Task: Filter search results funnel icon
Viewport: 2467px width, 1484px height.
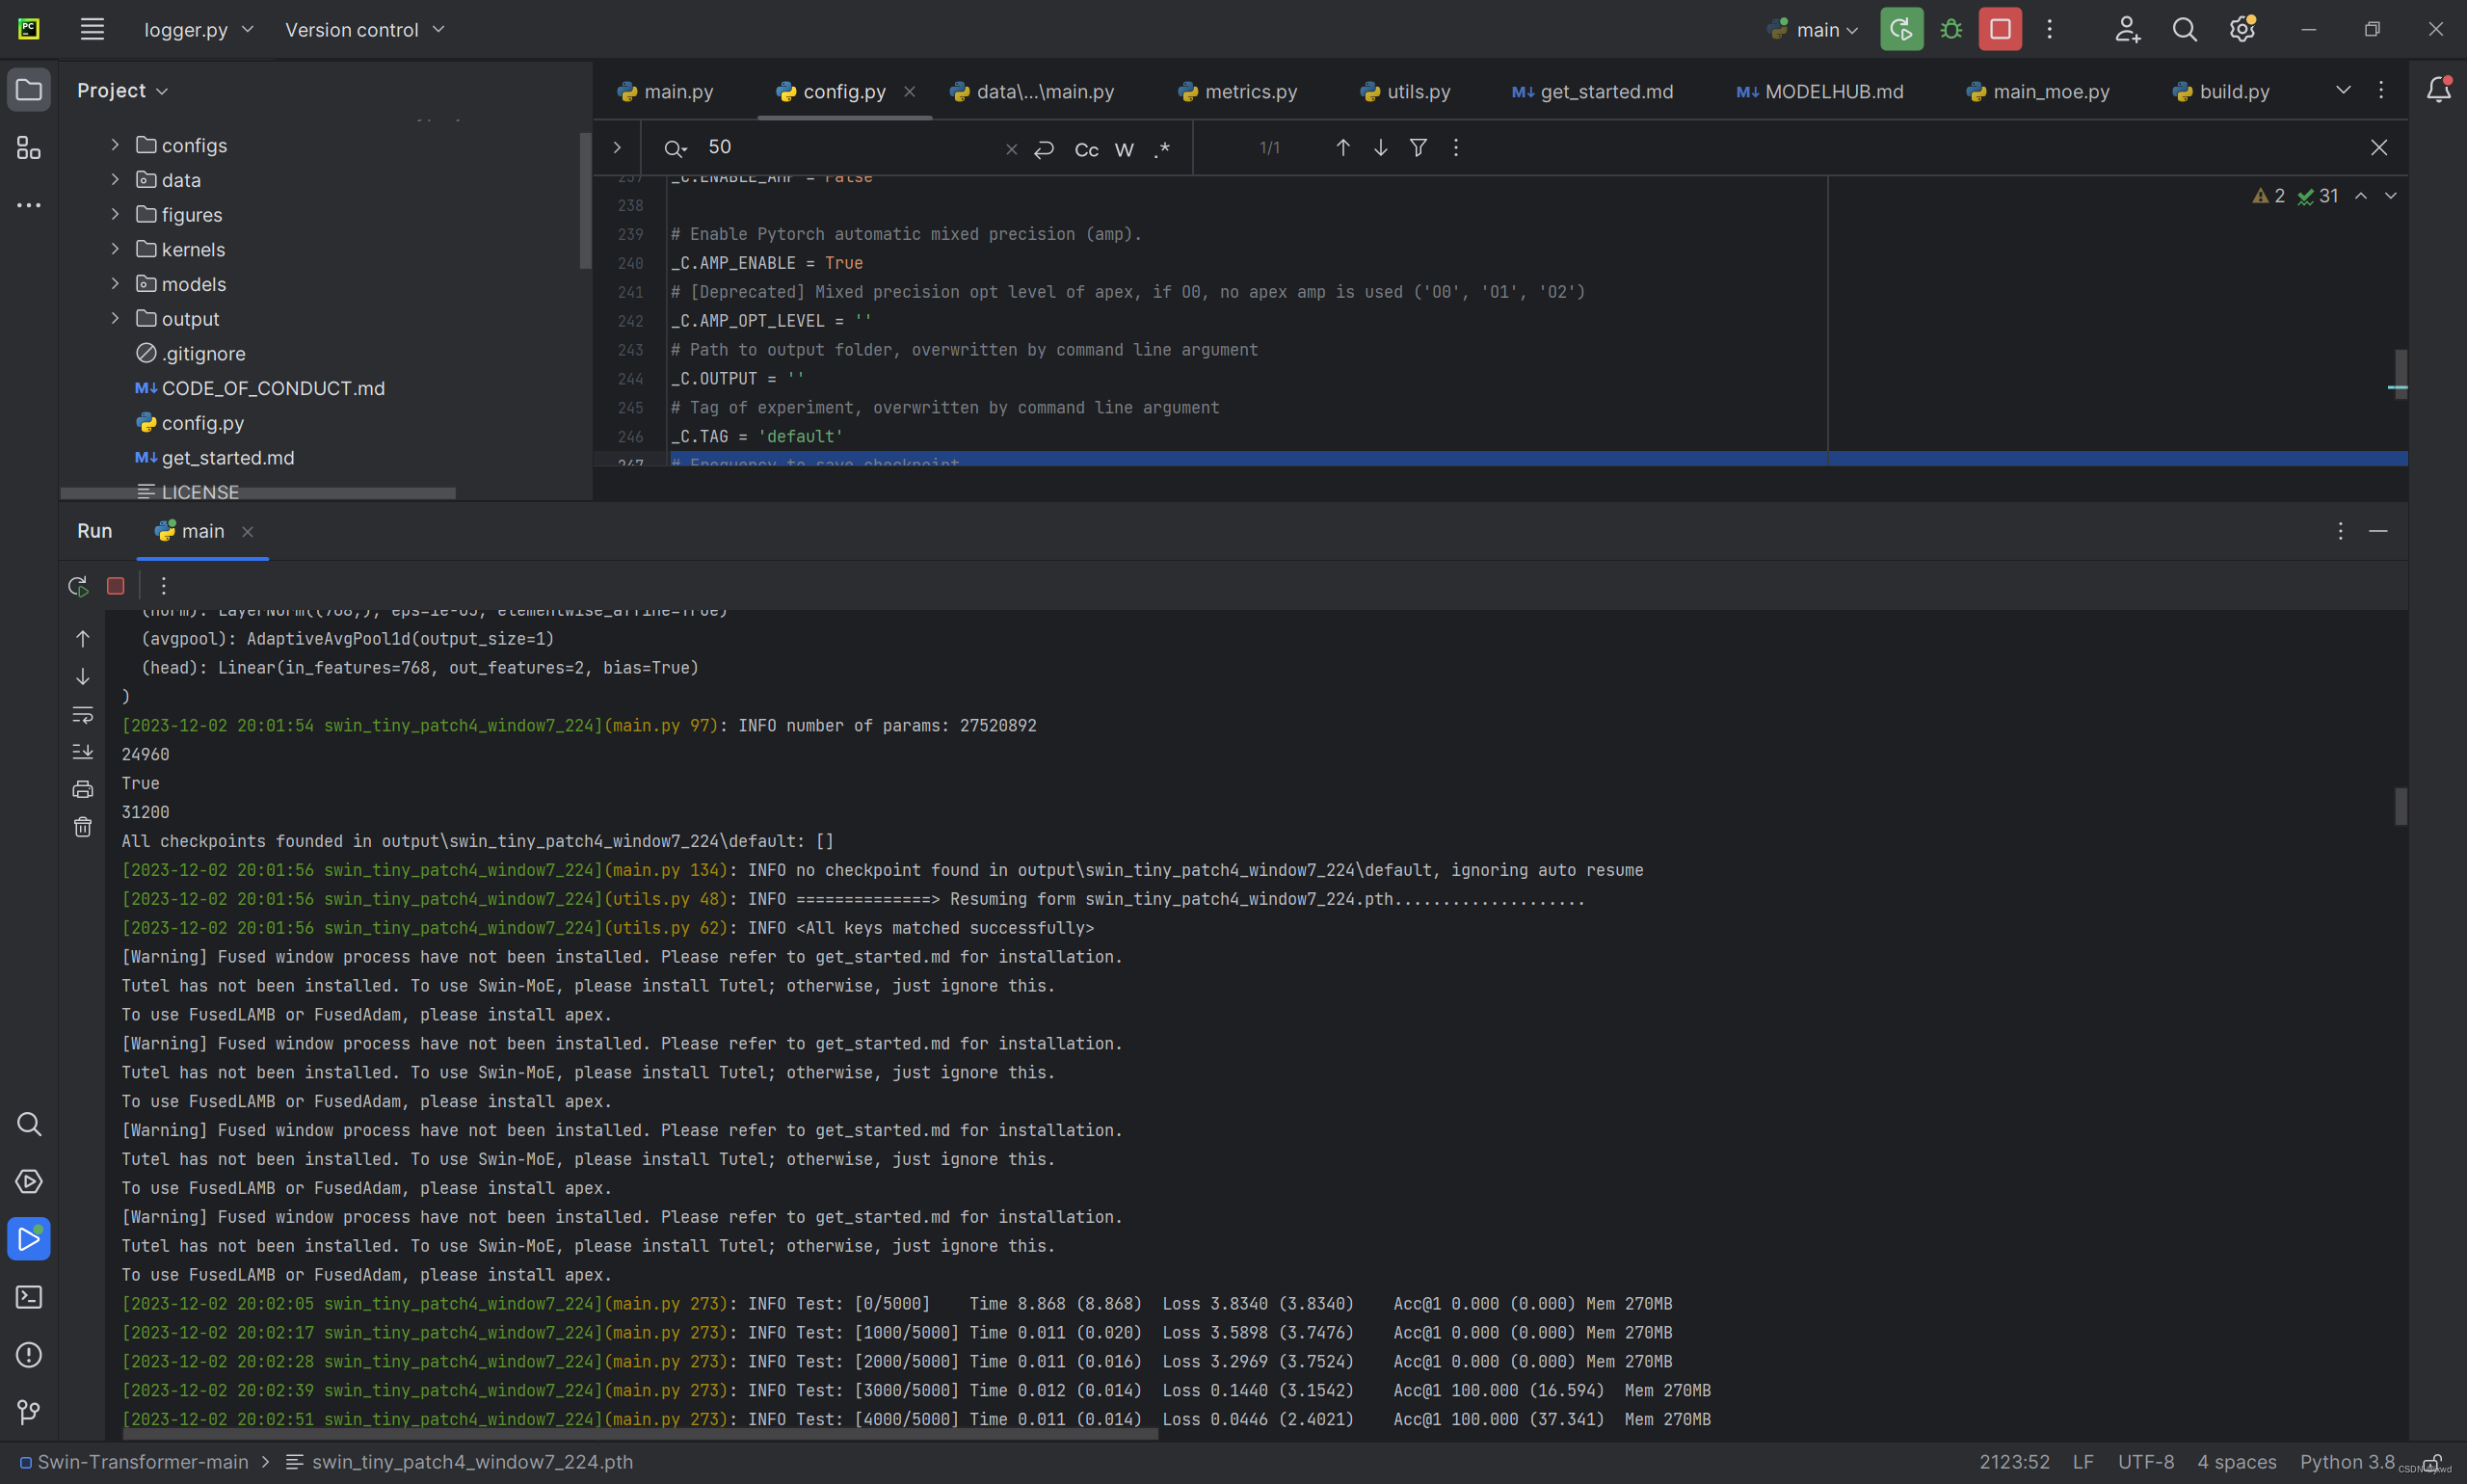Action: click(x=1418, y=148)
